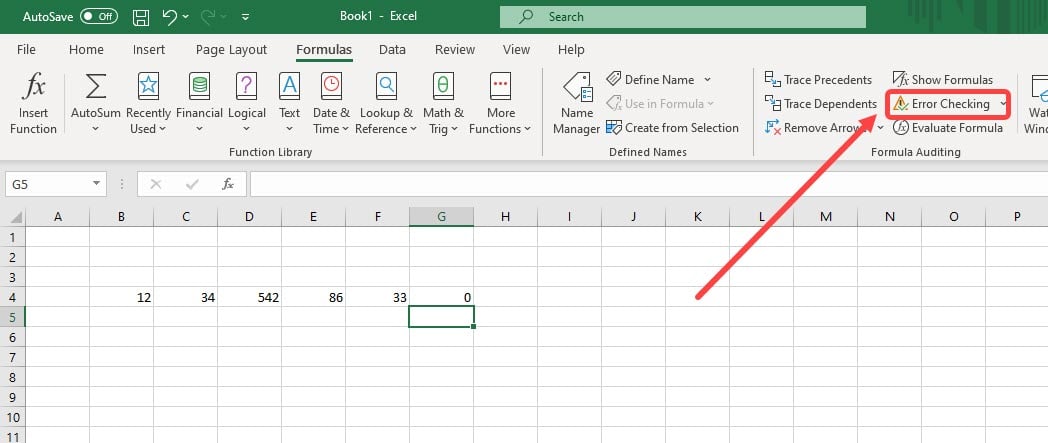
Task: Select column B header
Action: click(x=121, y=216)
